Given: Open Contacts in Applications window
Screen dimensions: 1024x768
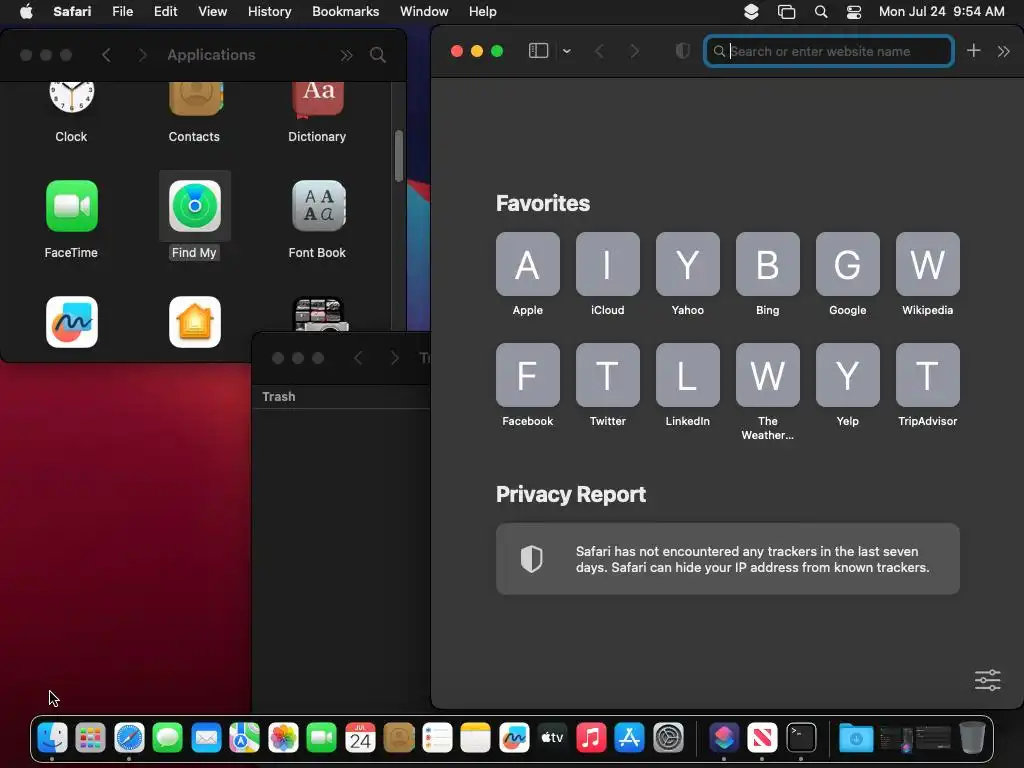Looking at the screenshot, I should tap(195, 97).
